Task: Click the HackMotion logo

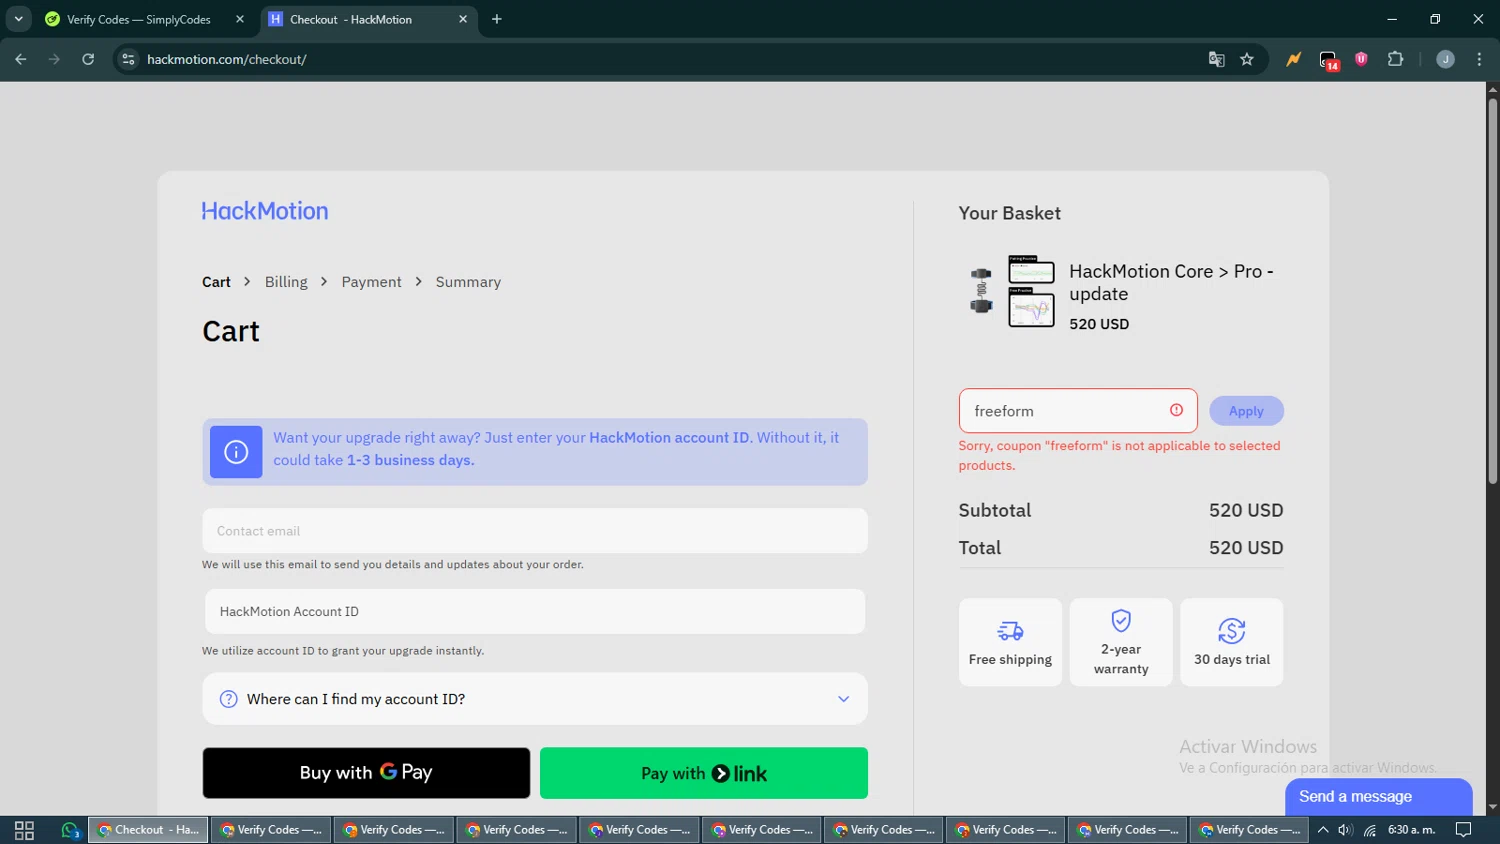Action: coord(265,211)
